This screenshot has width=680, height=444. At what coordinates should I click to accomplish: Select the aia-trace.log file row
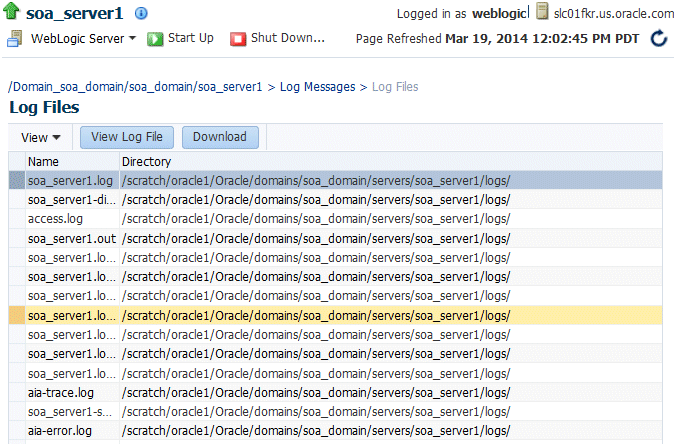335,393
